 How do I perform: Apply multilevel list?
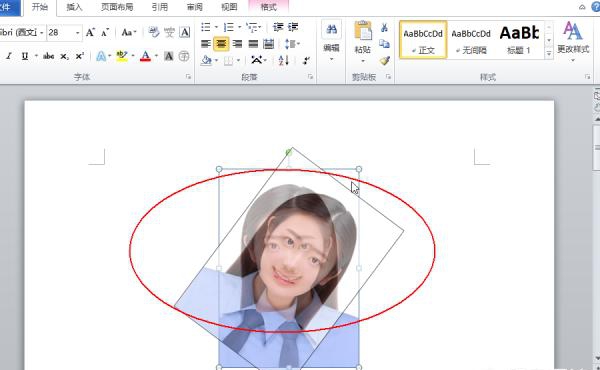point(251,27)
